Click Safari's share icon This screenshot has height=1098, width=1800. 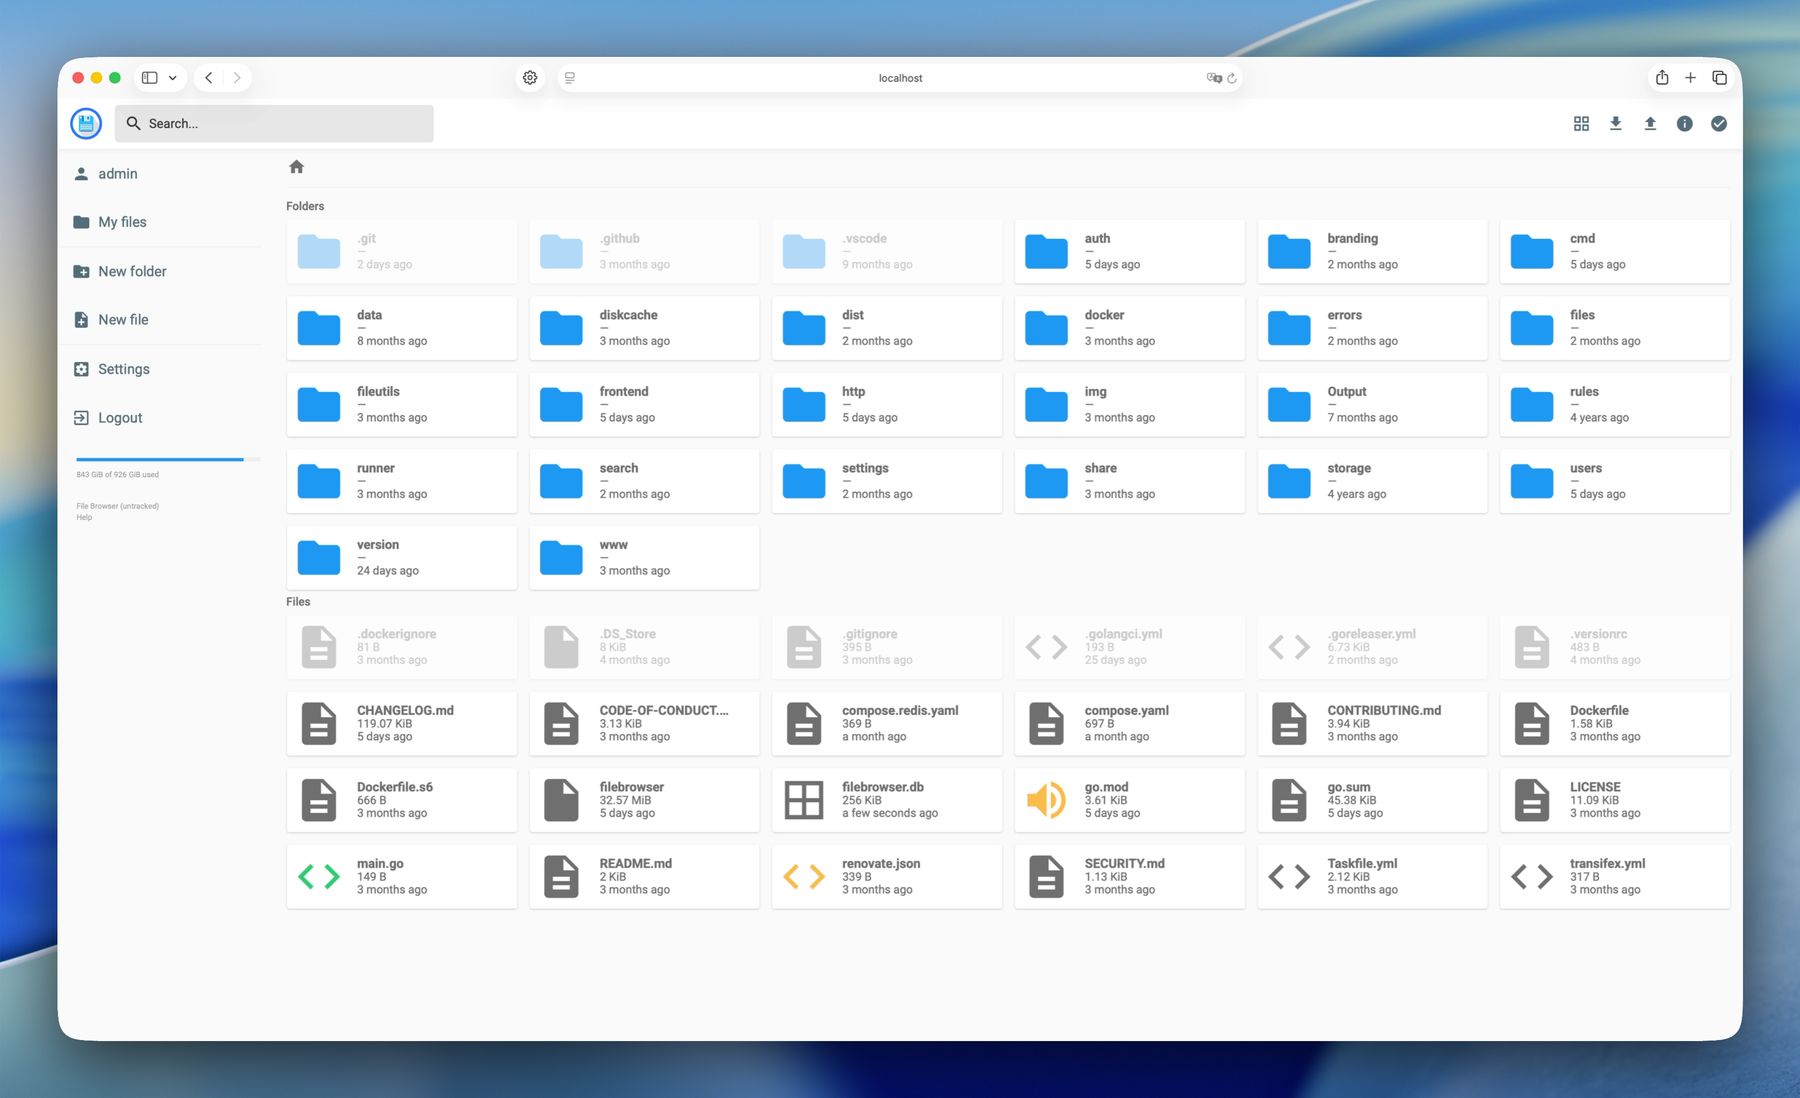click(1662, 77)
